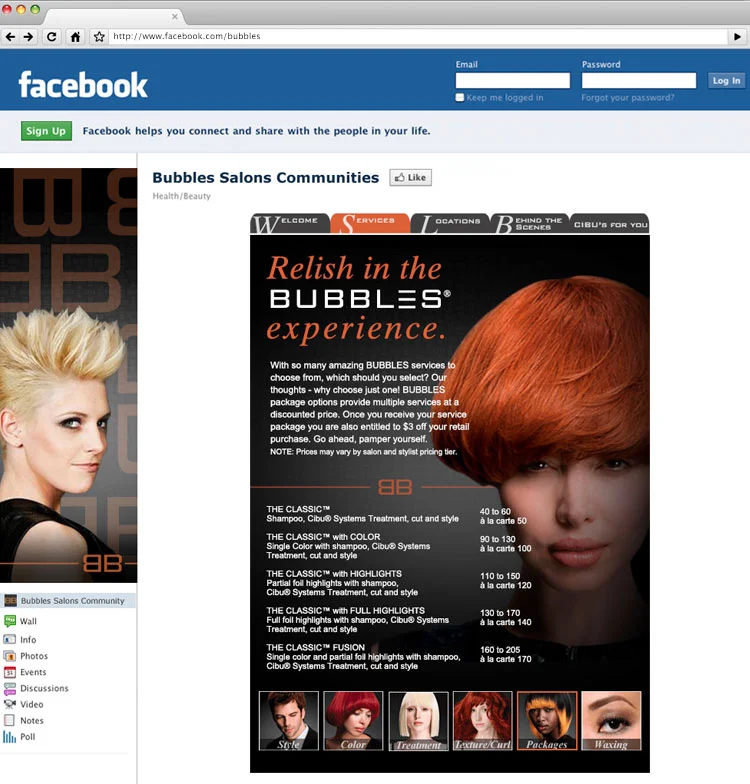Click the address bar URL field
This screenshot has width=750, height=784.
point(418,36)
